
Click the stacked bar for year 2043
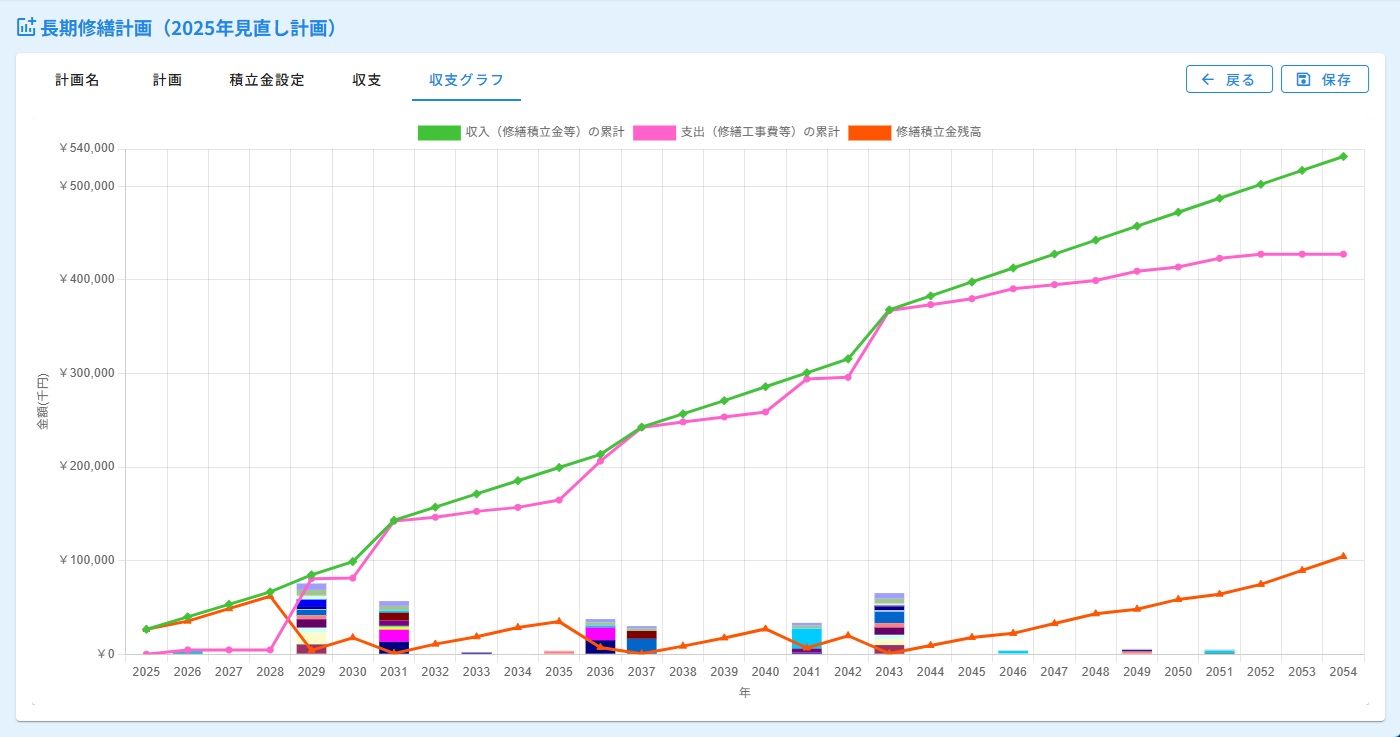tap(889, 623)
